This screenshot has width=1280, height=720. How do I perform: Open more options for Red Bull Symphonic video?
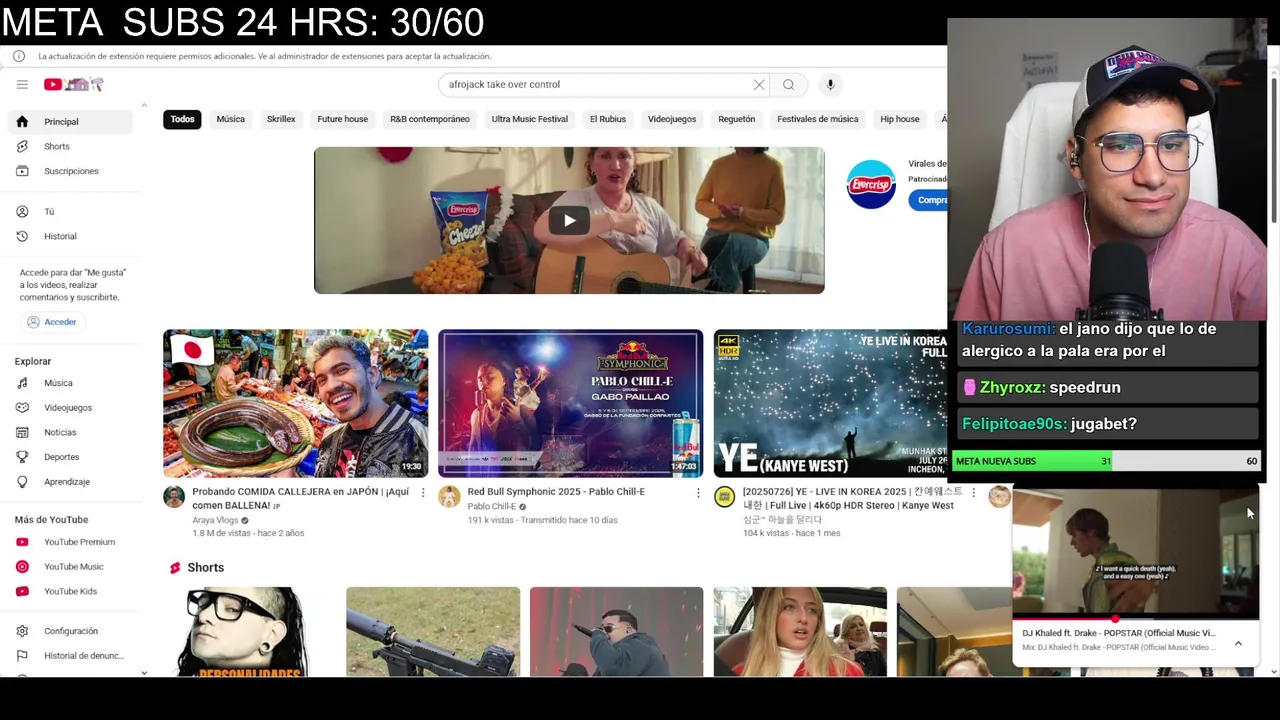[698, 493]
